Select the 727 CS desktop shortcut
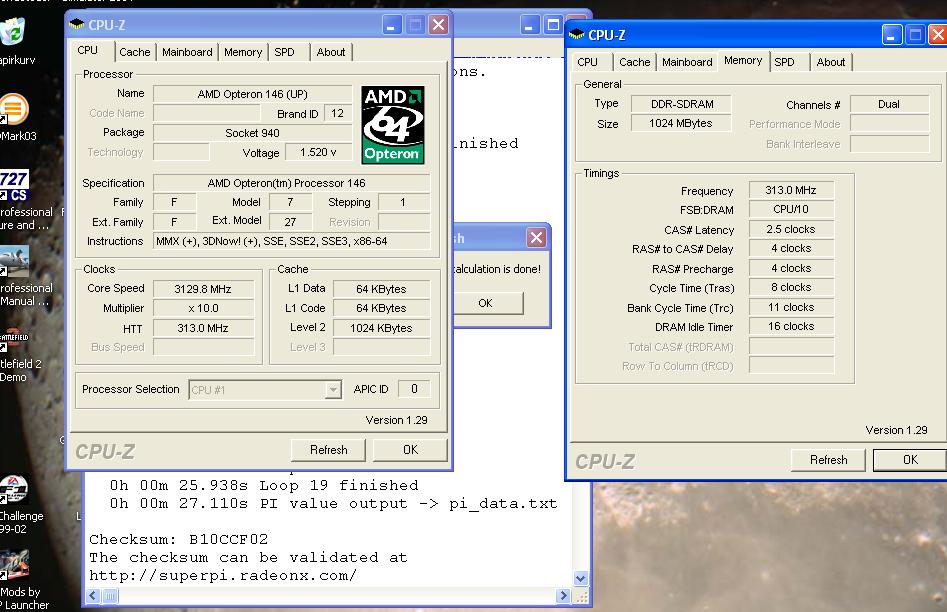Screen dimensions: 947x612 tap(14, 185)
